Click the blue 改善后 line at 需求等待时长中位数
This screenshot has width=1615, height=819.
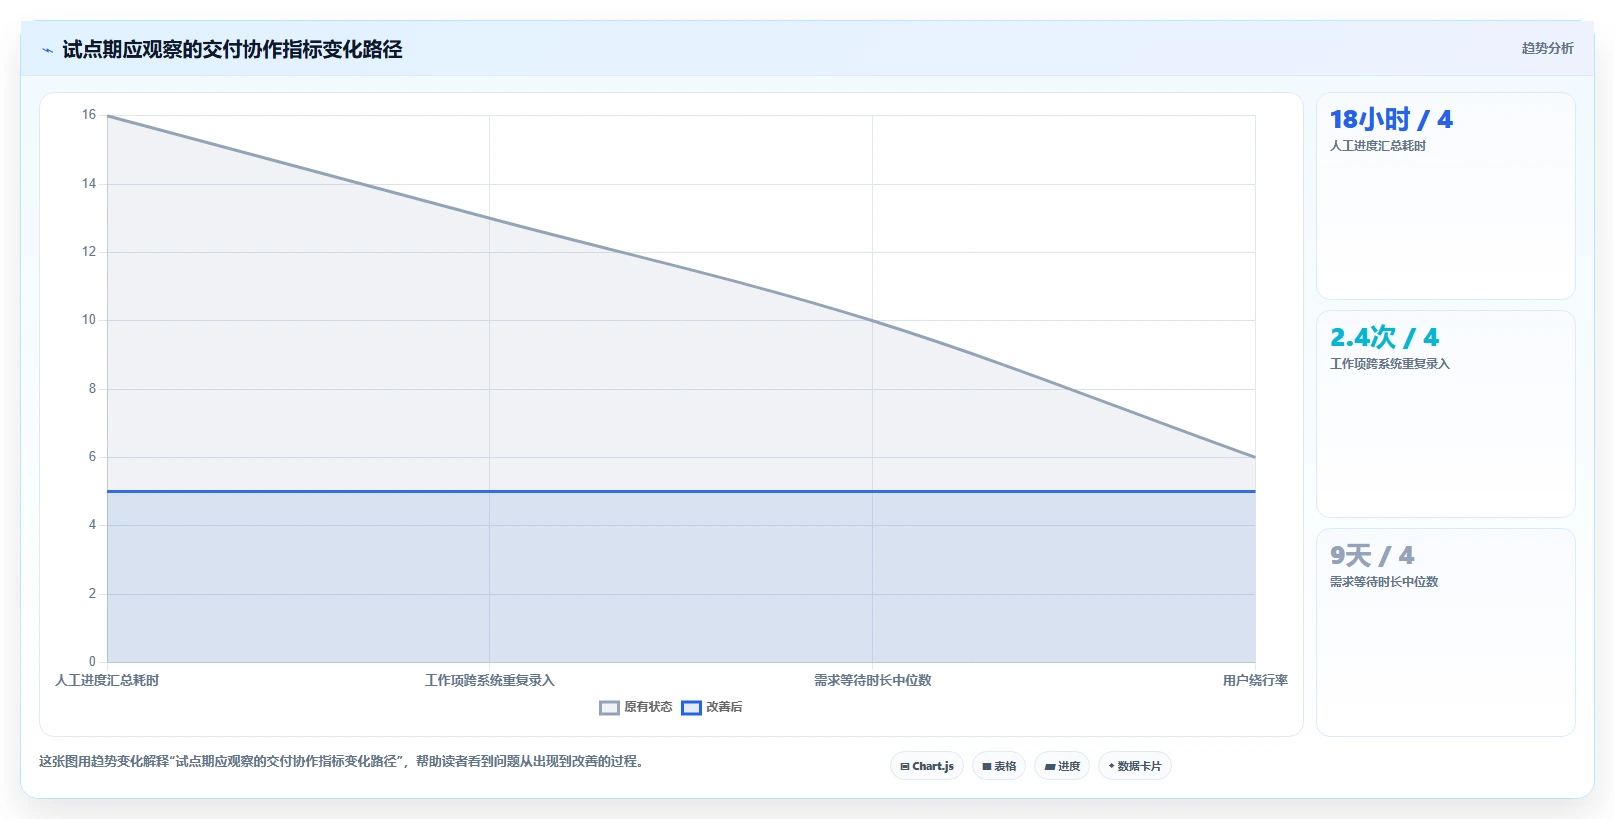(872, 491)
